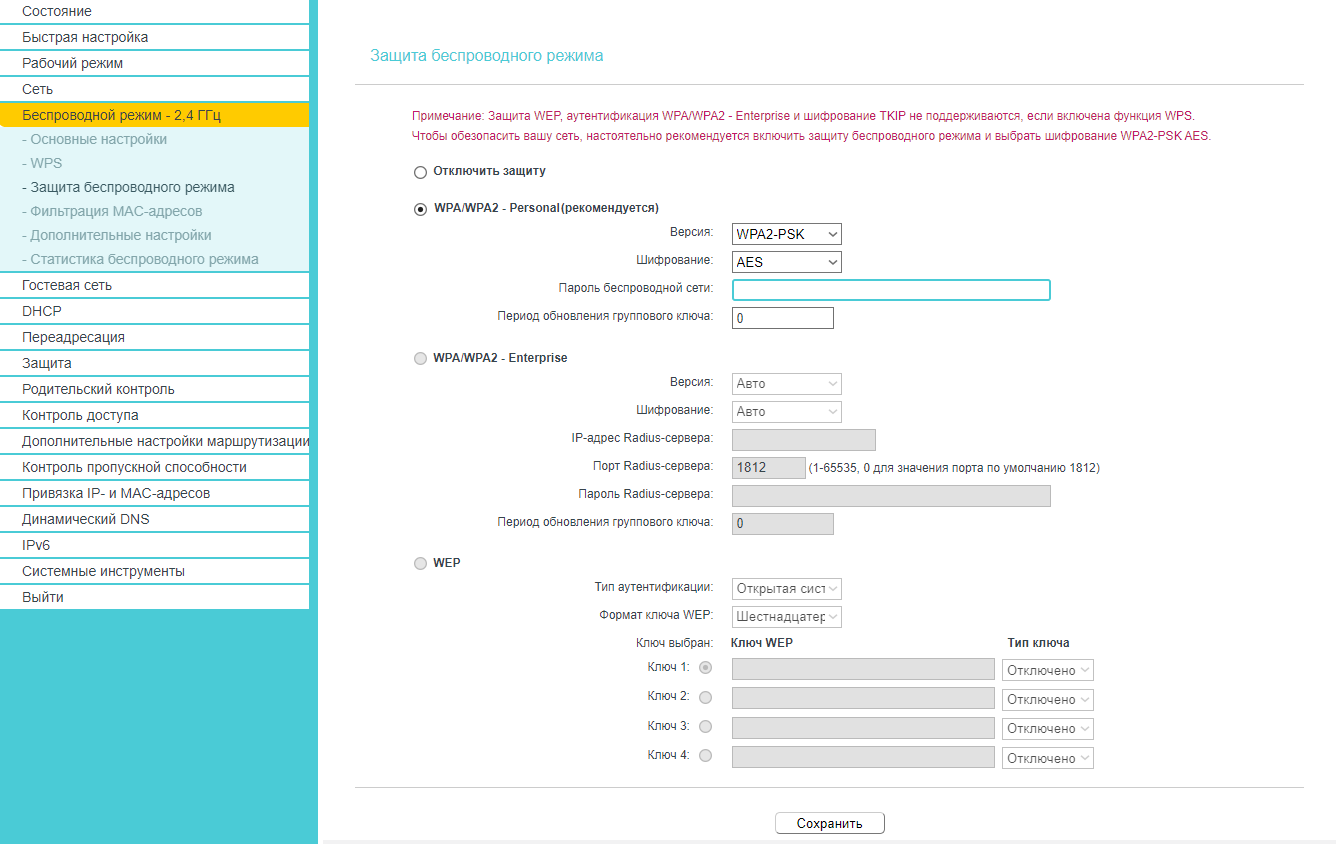The width and height of the screenshot is (1336, 844).
Task: Open the 'Рабочий режим' menu item
Action: click(154, 63)
